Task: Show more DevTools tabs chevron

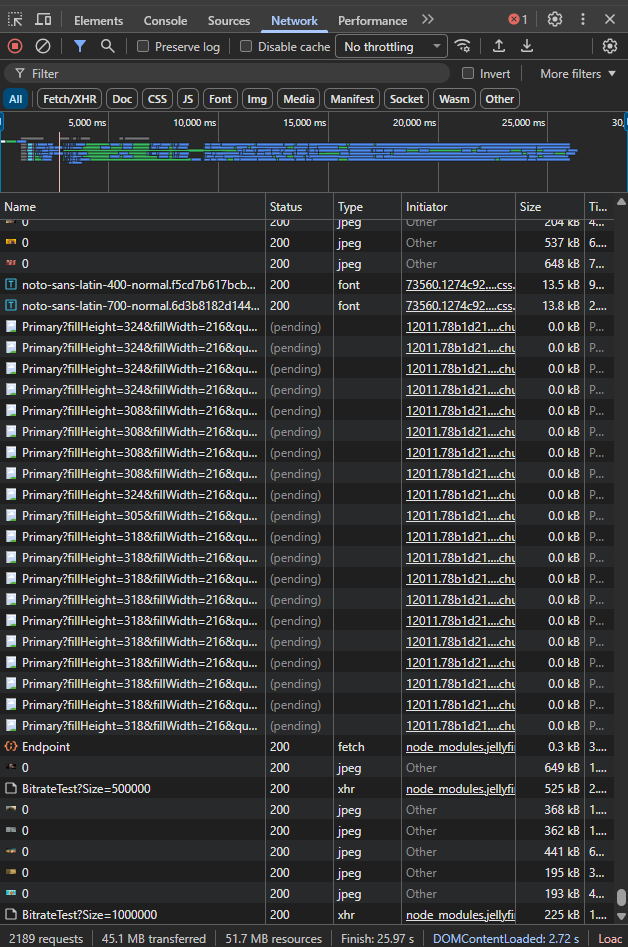Action: (x=428, y=20)
